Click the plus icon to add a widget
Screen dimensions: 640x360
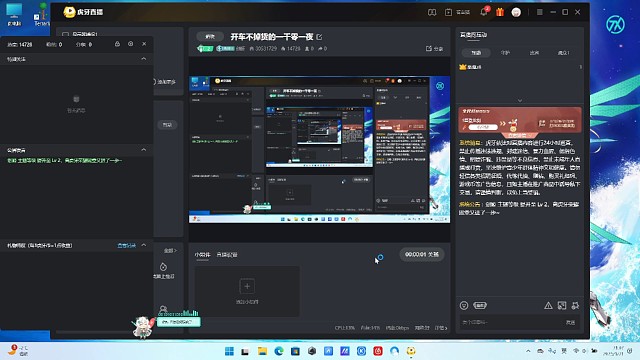(x=247, y=286)
